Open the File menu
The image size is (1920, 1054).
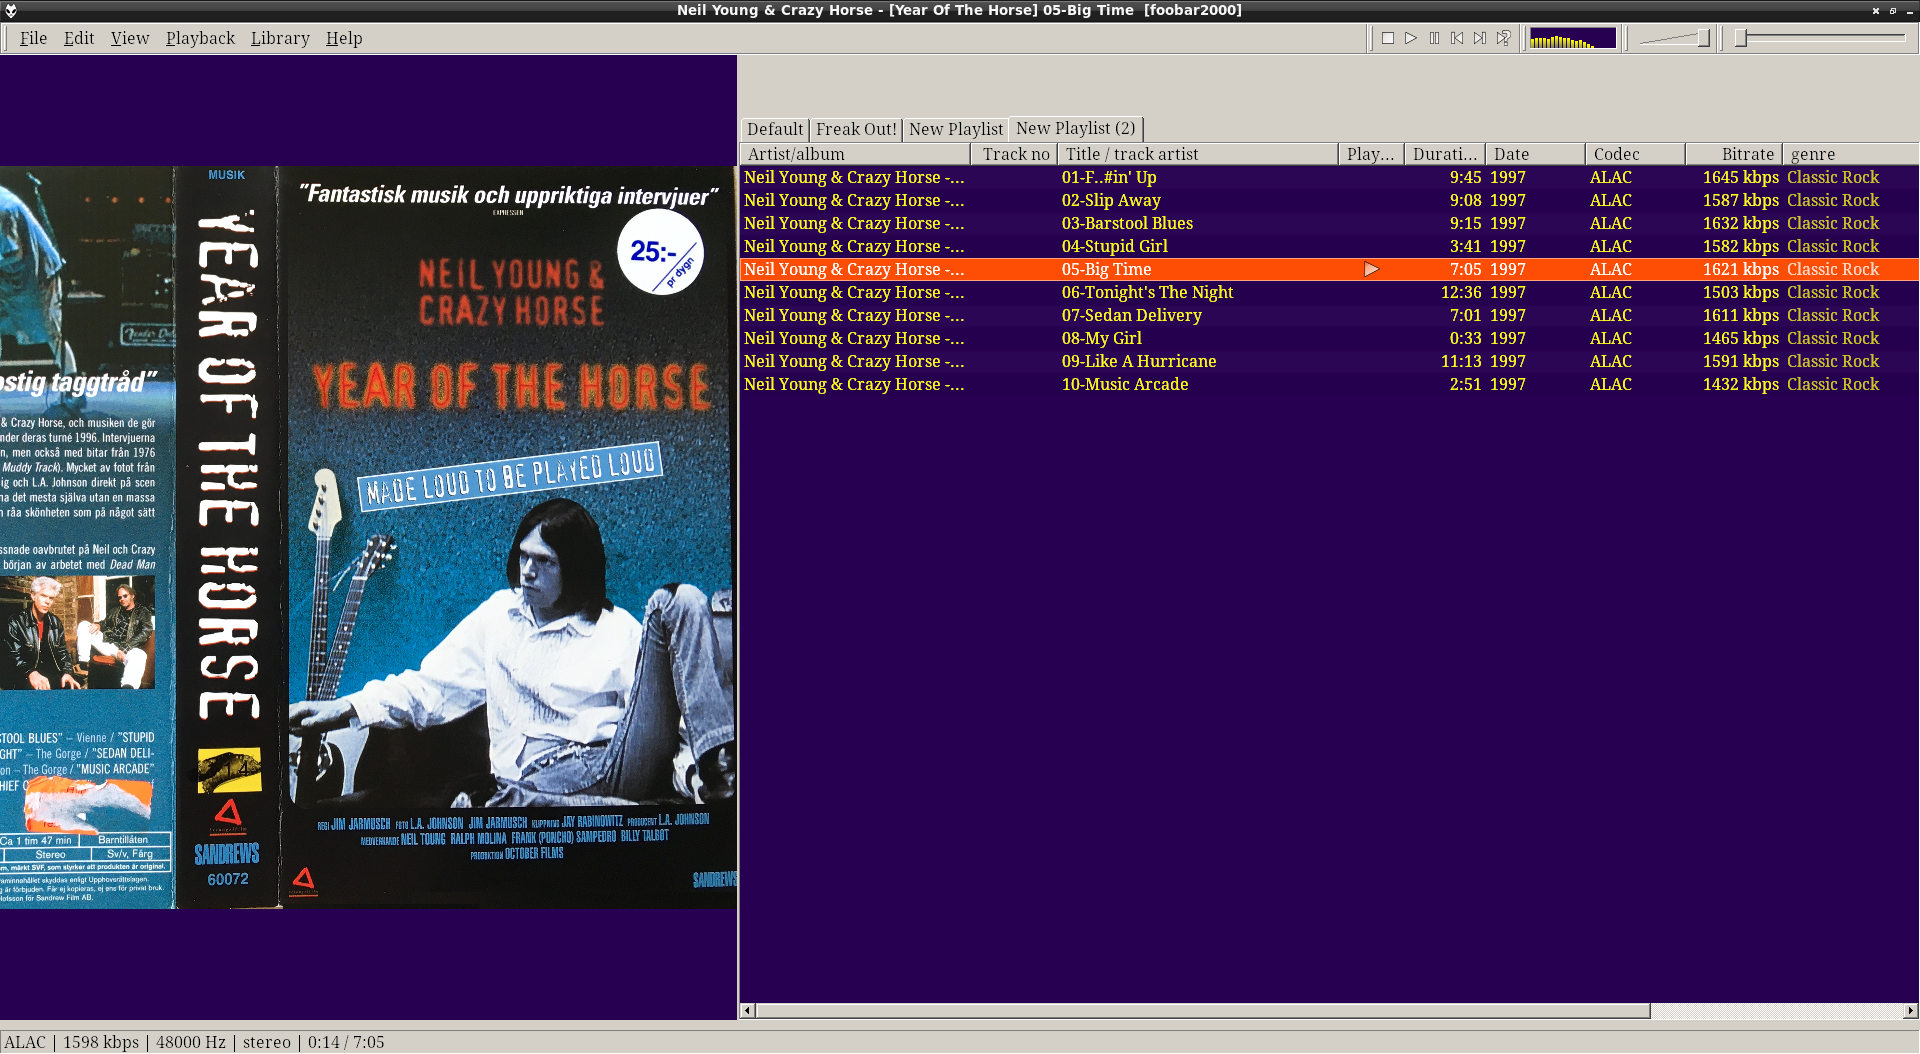(33, 38)
